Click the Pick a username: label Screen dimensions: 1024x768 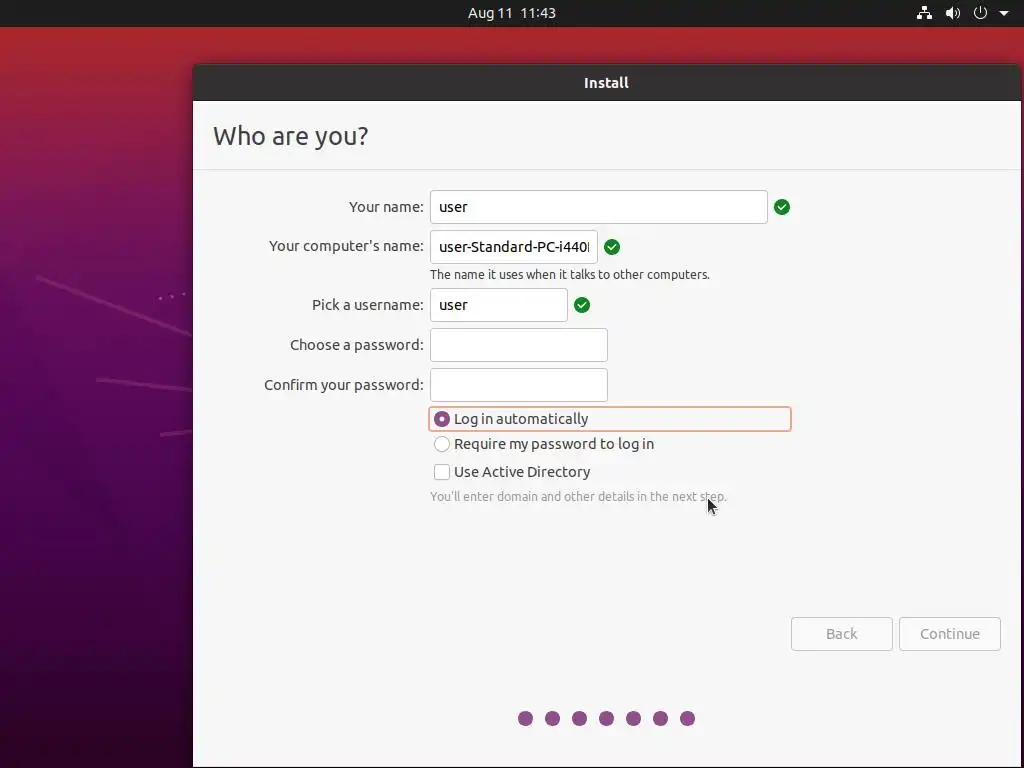click(x=368, y=305)
